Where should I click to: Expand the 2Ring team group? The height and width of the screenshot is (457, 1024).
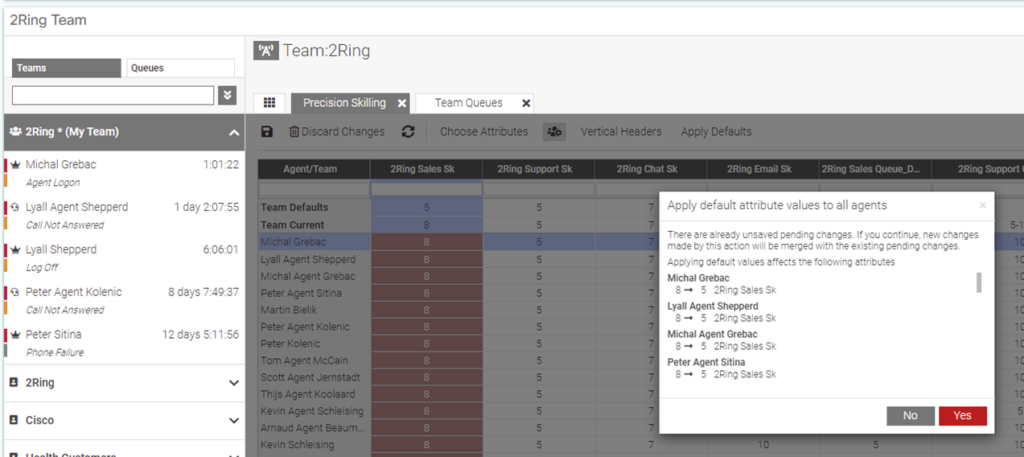(234, 383)
